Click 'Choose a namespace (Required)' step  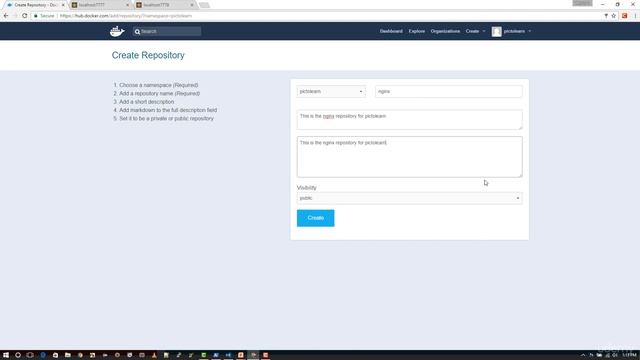pos(158,85)
